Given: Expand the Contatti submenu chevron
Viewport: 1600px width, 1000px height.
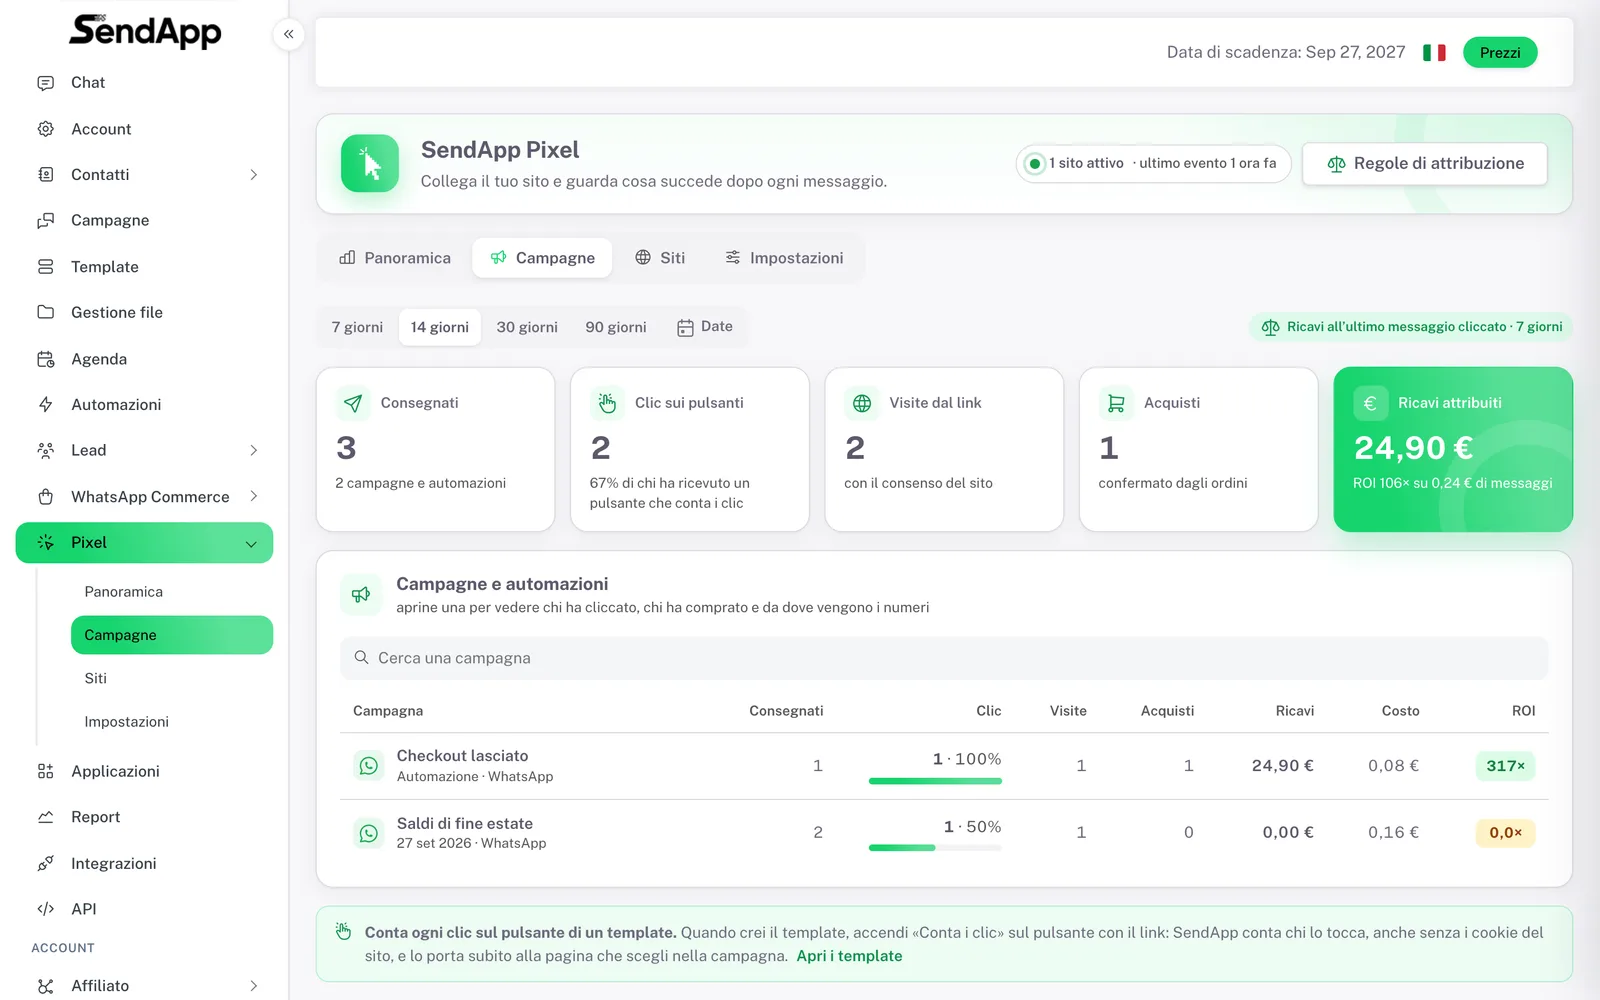Looking at the screenshot, I should [254, 175].
